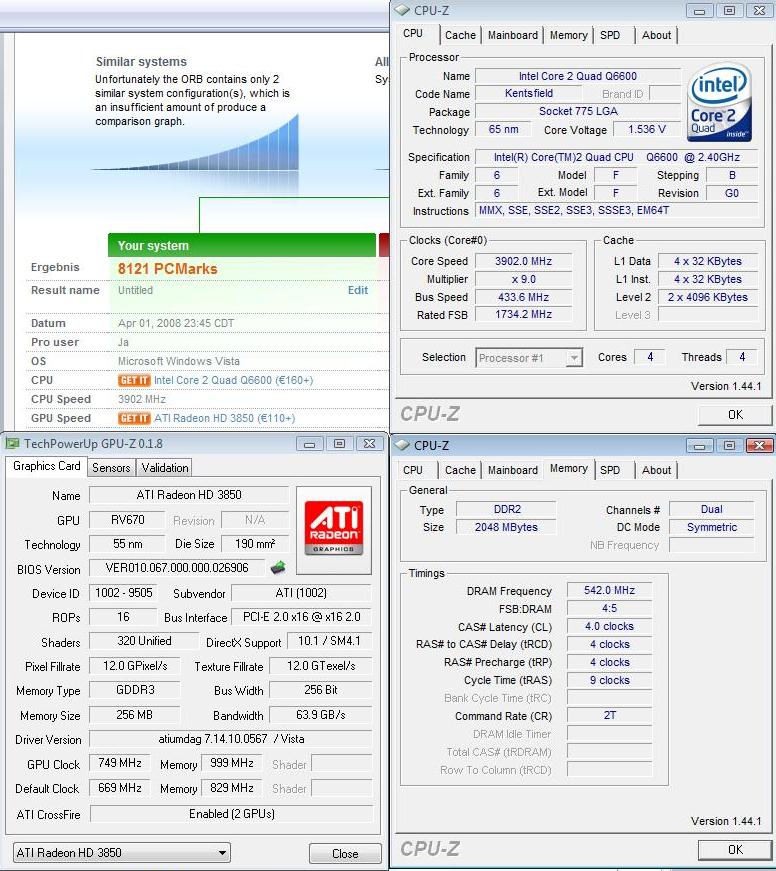Click the top CPU-Z window title icon
This screenshot has height=871, width=776.
[403, 10]
